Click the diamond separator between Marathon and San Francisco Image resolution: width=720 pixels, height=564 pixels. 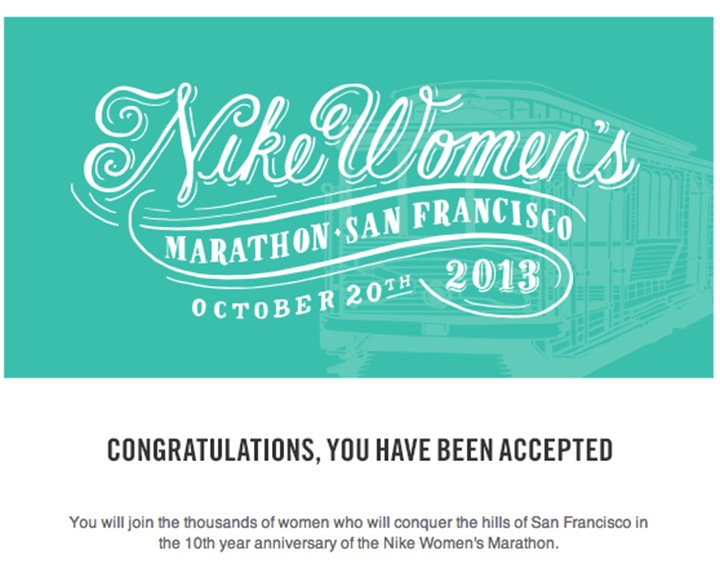coord(336,235)
